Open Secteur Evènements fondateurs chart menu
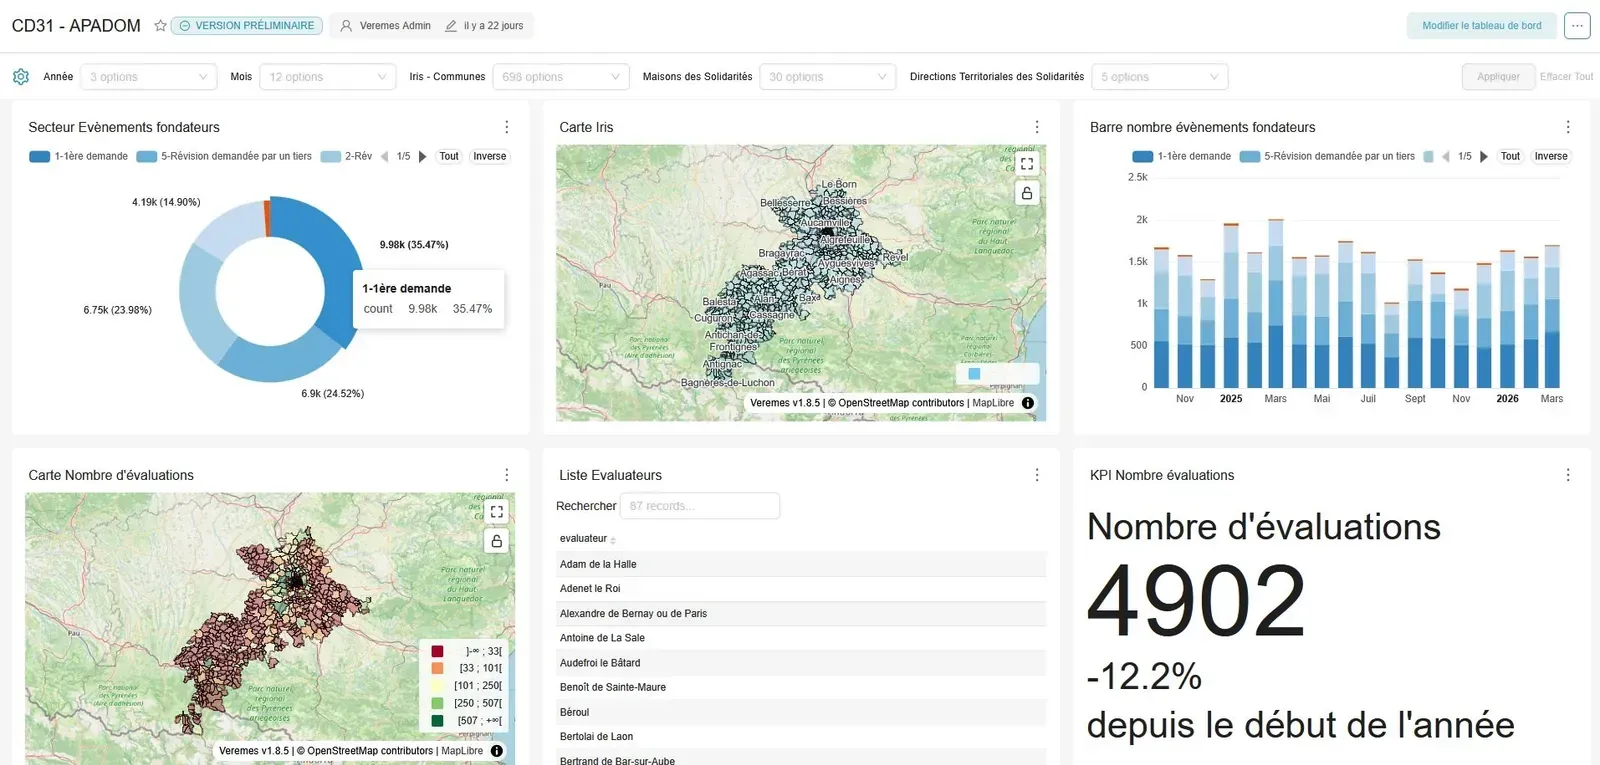1600x765 pixels. point(507,127)
